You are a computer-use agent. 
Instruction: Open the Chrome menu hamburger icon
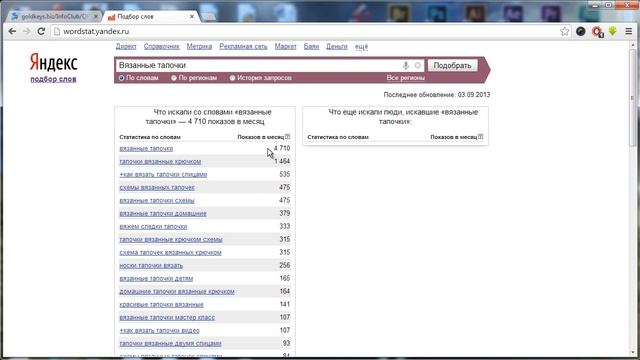(x=629, y=31)
